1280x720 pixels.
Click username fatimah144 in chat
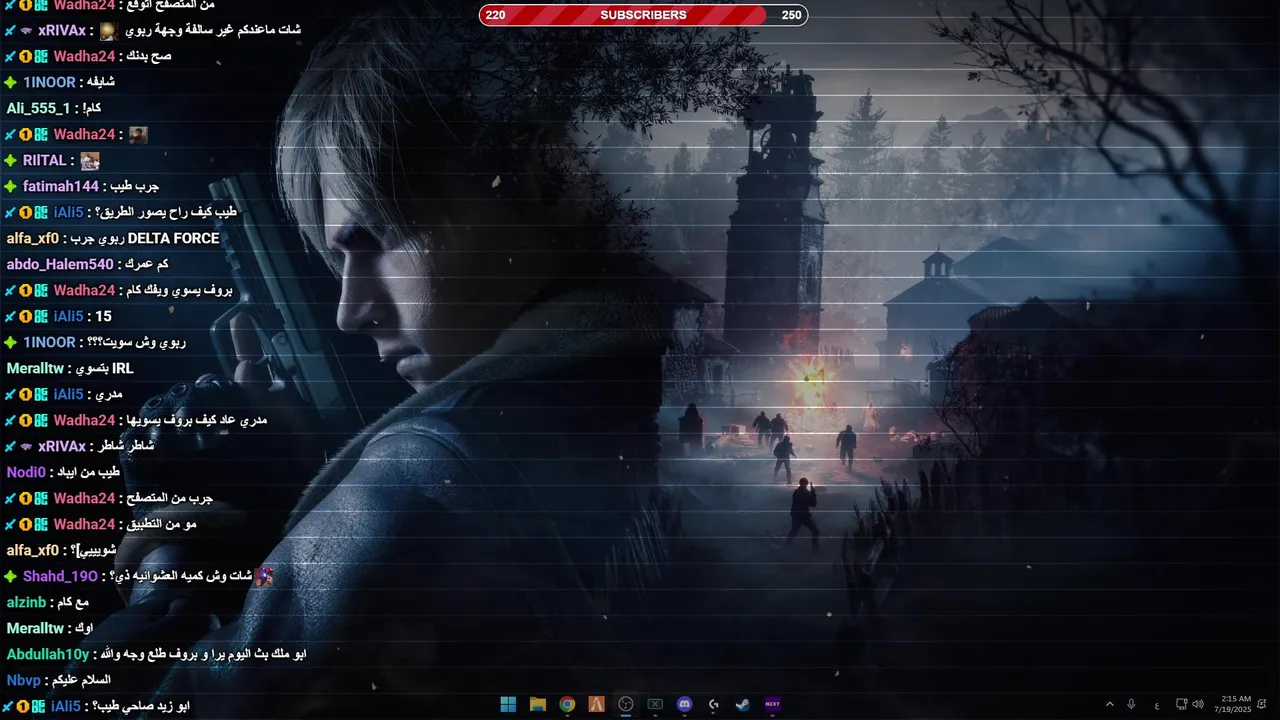[61, 186]
